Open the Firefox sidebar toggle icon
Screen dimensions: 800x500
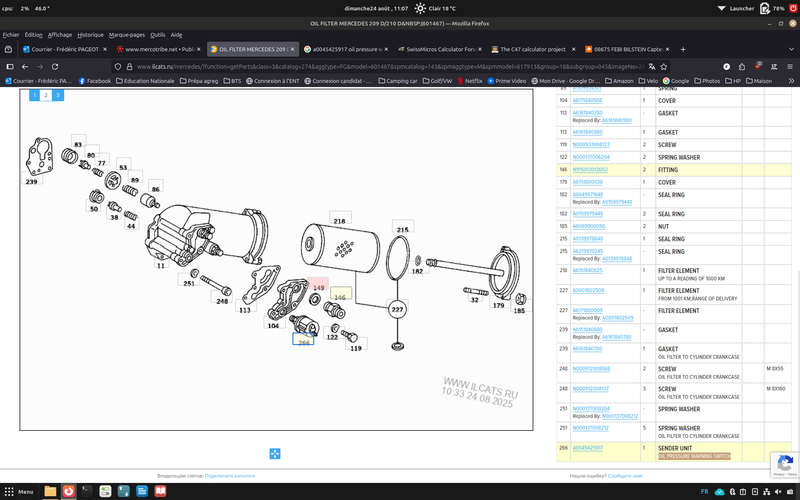coord(10,66)
